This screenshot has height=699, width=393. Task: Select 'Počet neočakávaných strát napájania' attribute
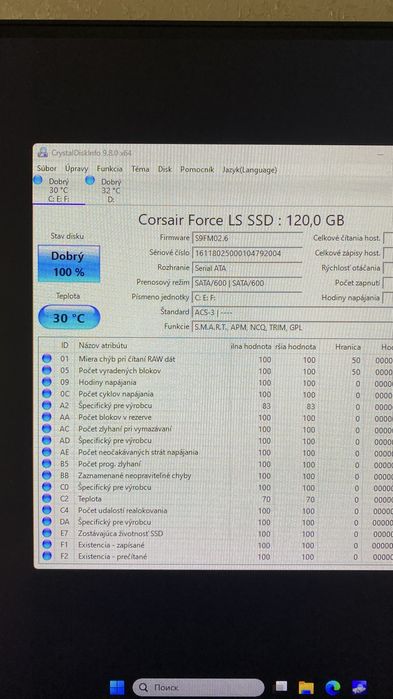138,452
